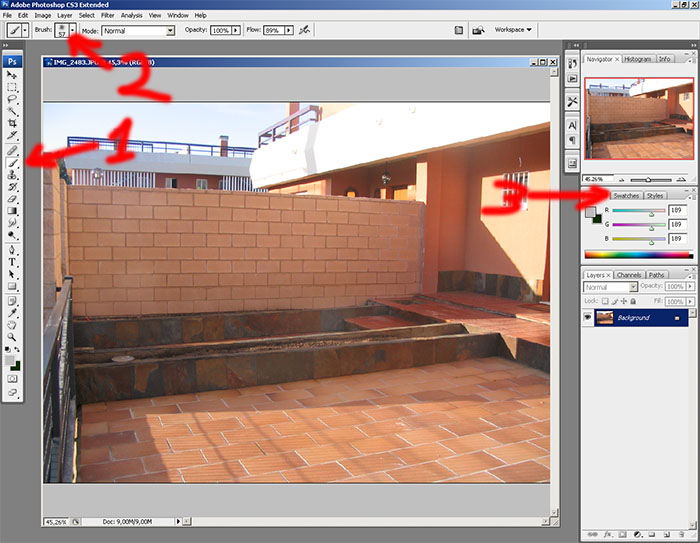Screen dimensions: 700x543
Task: Open the Analysis menu
Action: 131,15
